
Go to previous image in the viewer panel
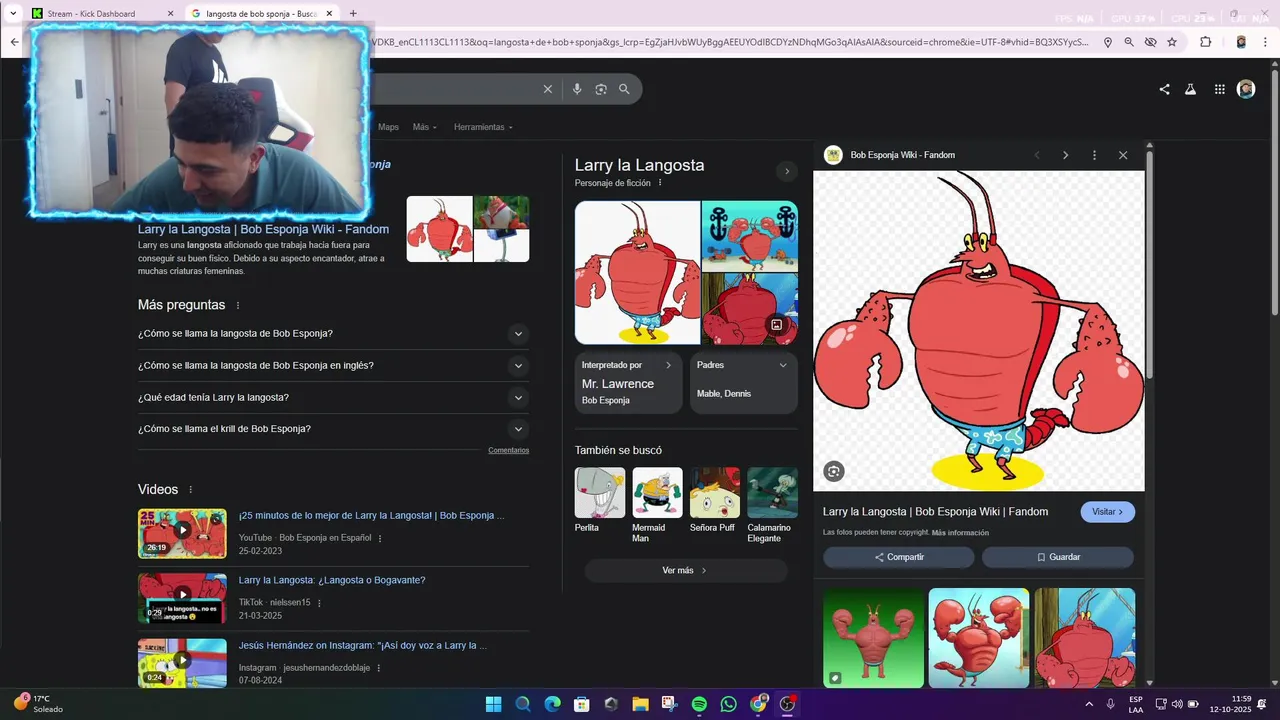point(1037,155)
